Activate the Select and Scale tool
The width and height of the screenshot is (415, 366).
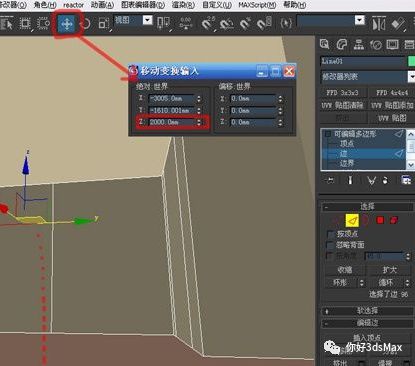pos(104,24)
